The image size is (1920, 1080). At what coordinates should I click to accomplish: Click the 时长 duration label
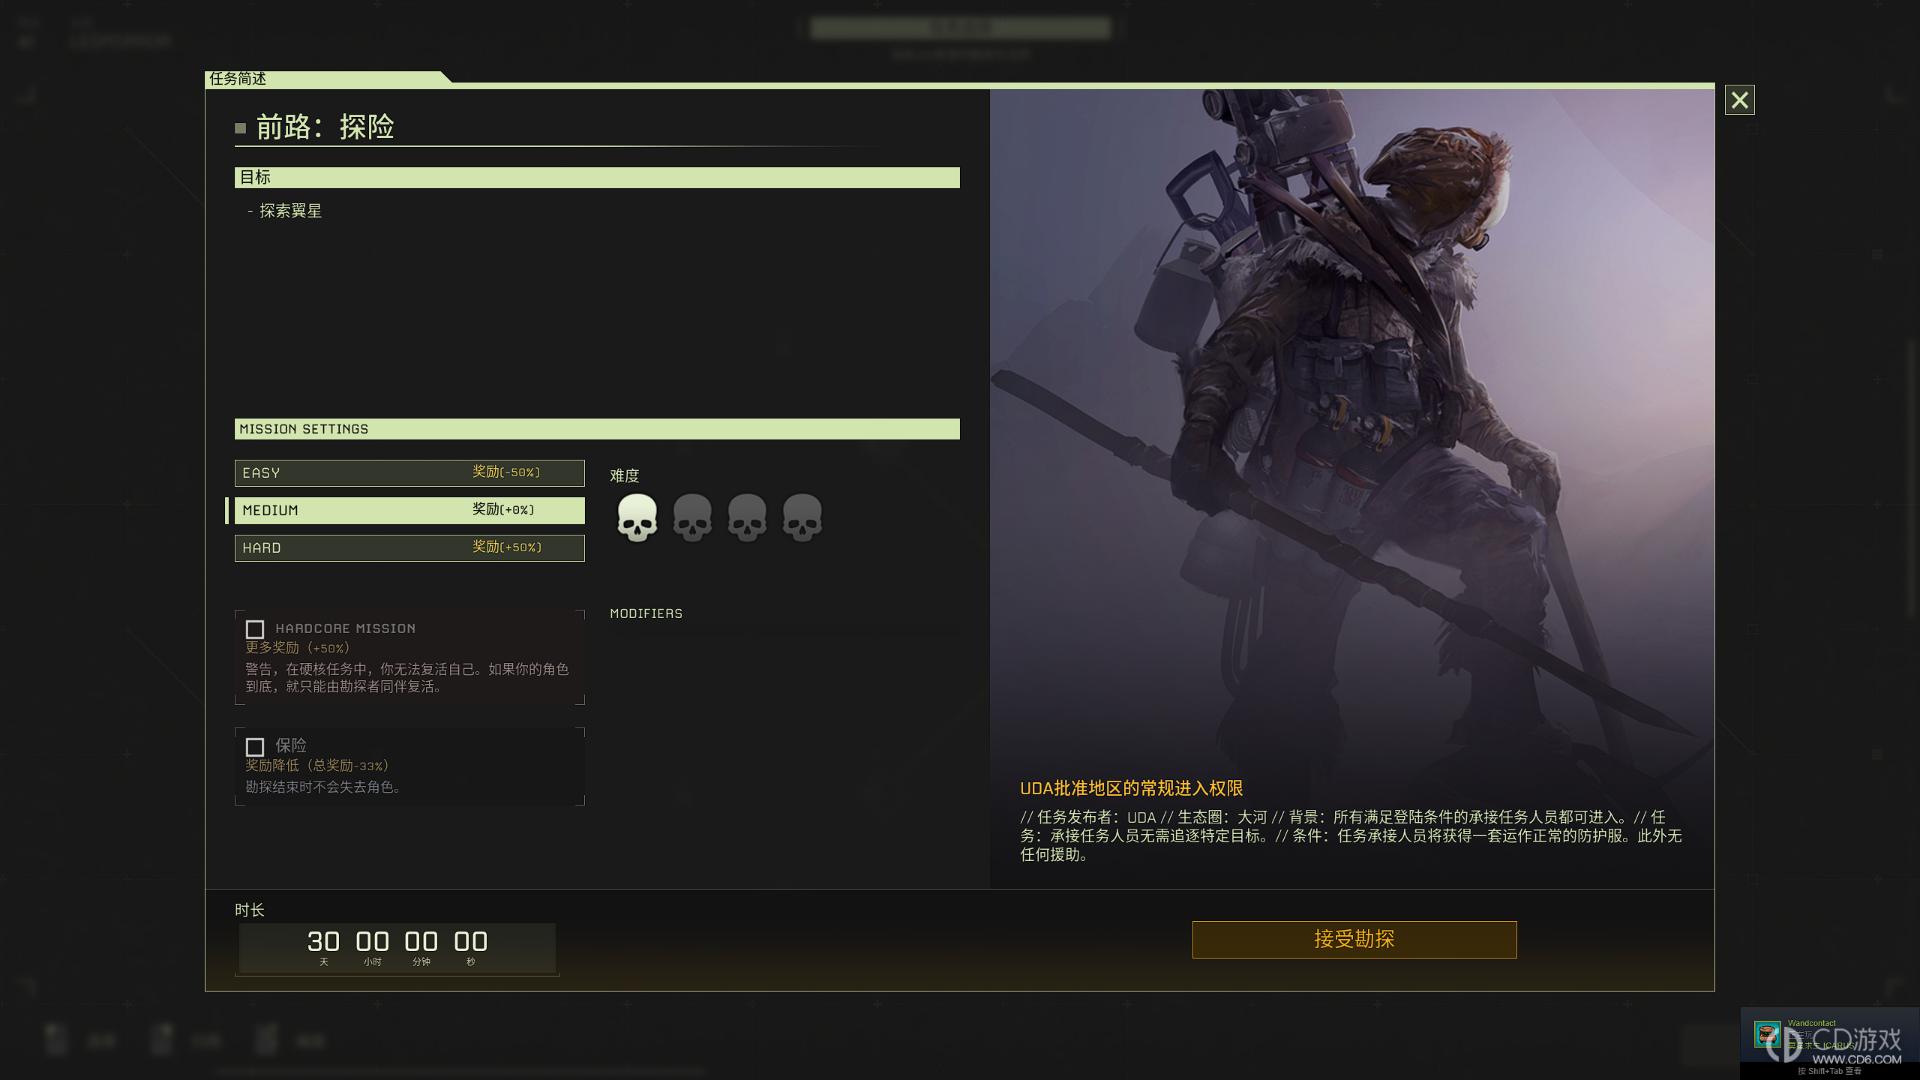250,910
